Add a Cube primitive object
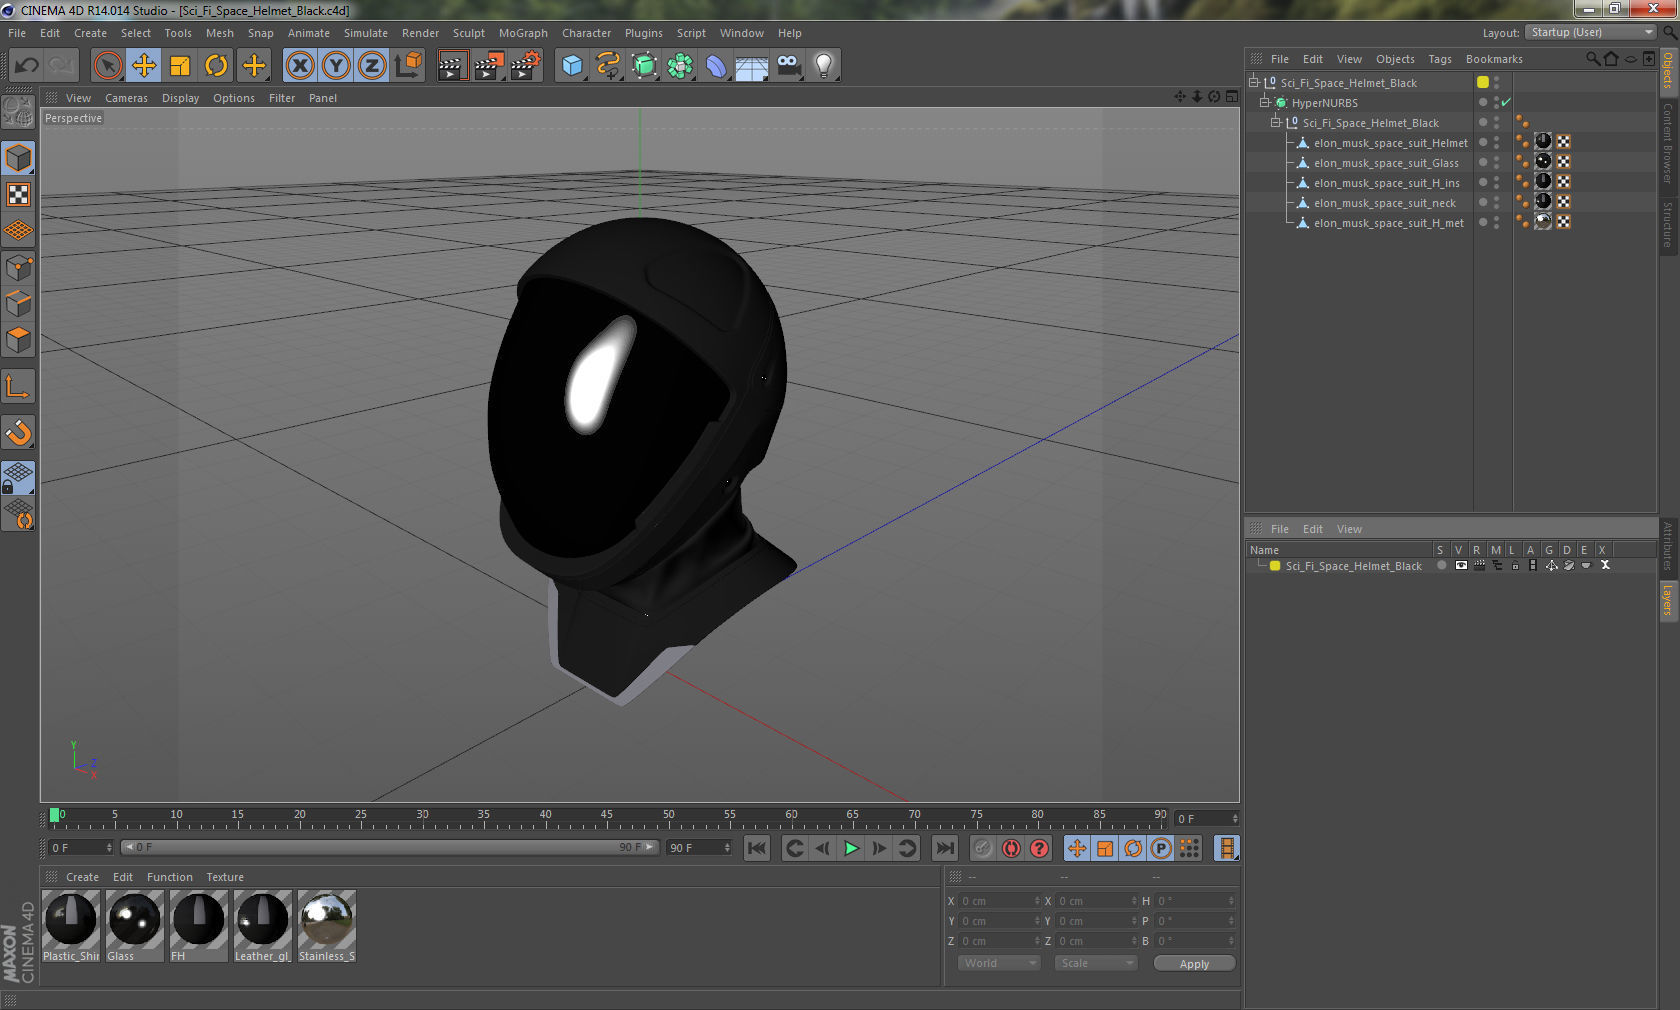 point(572,66)
